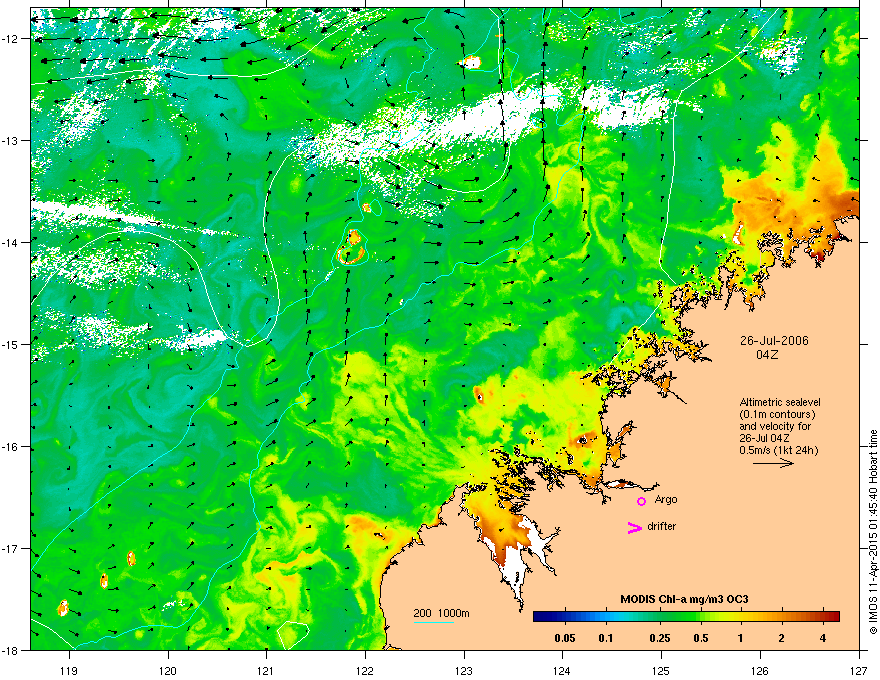Click longitude axis label '119'

pos(69,670)
